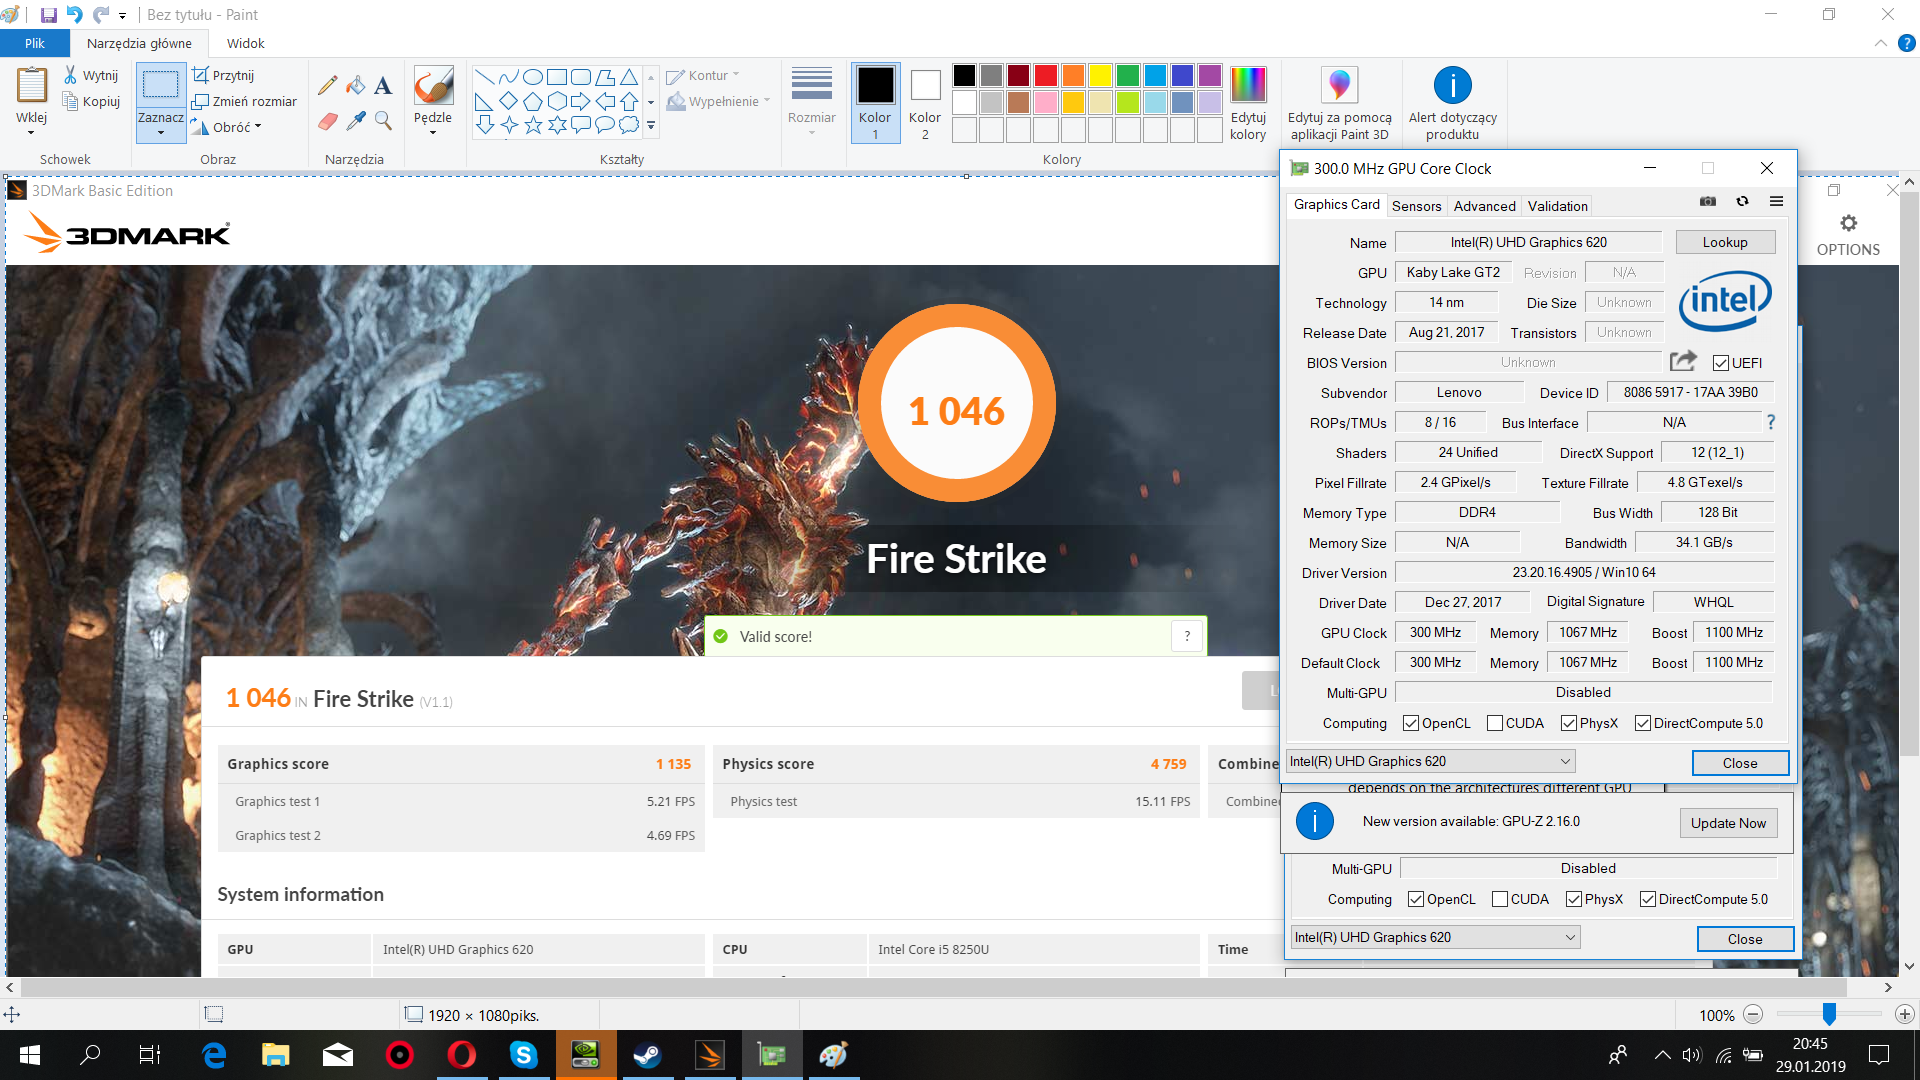Click the Update Now button

(1728, 823)
